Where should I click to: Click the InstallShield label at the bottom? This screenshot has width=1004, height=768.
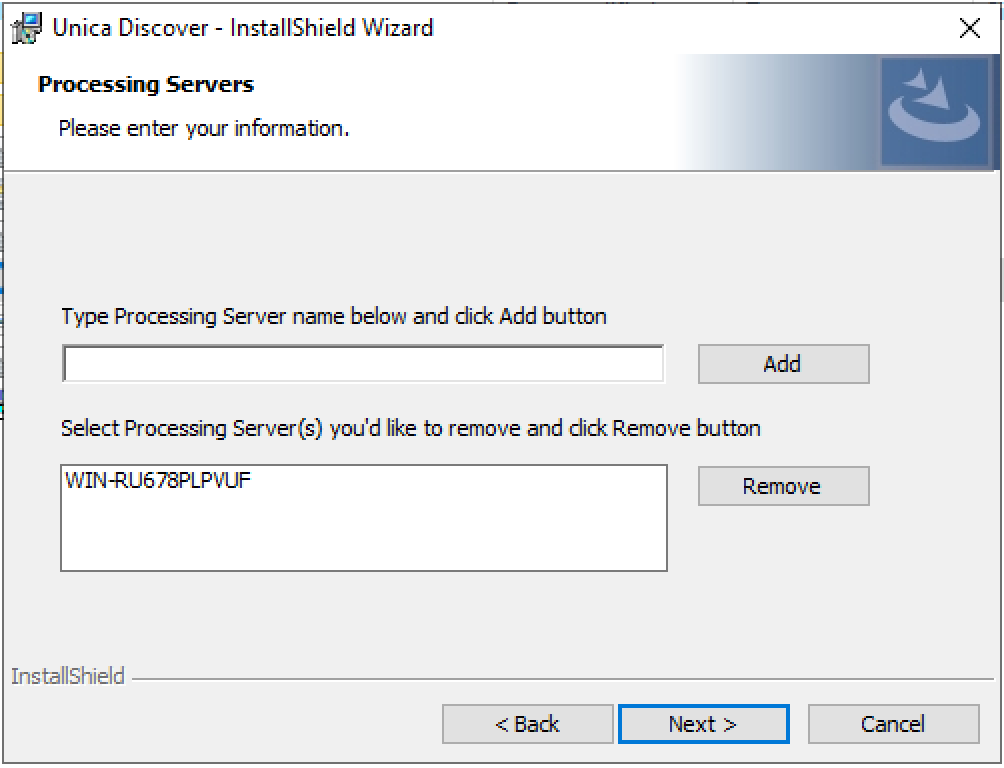(68, 677)
